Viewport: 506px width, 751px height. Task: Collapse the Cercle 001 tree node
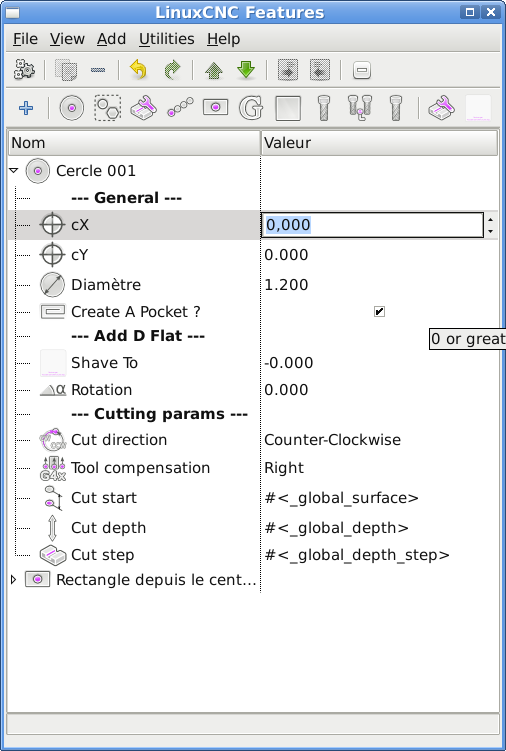coord(14,171)
